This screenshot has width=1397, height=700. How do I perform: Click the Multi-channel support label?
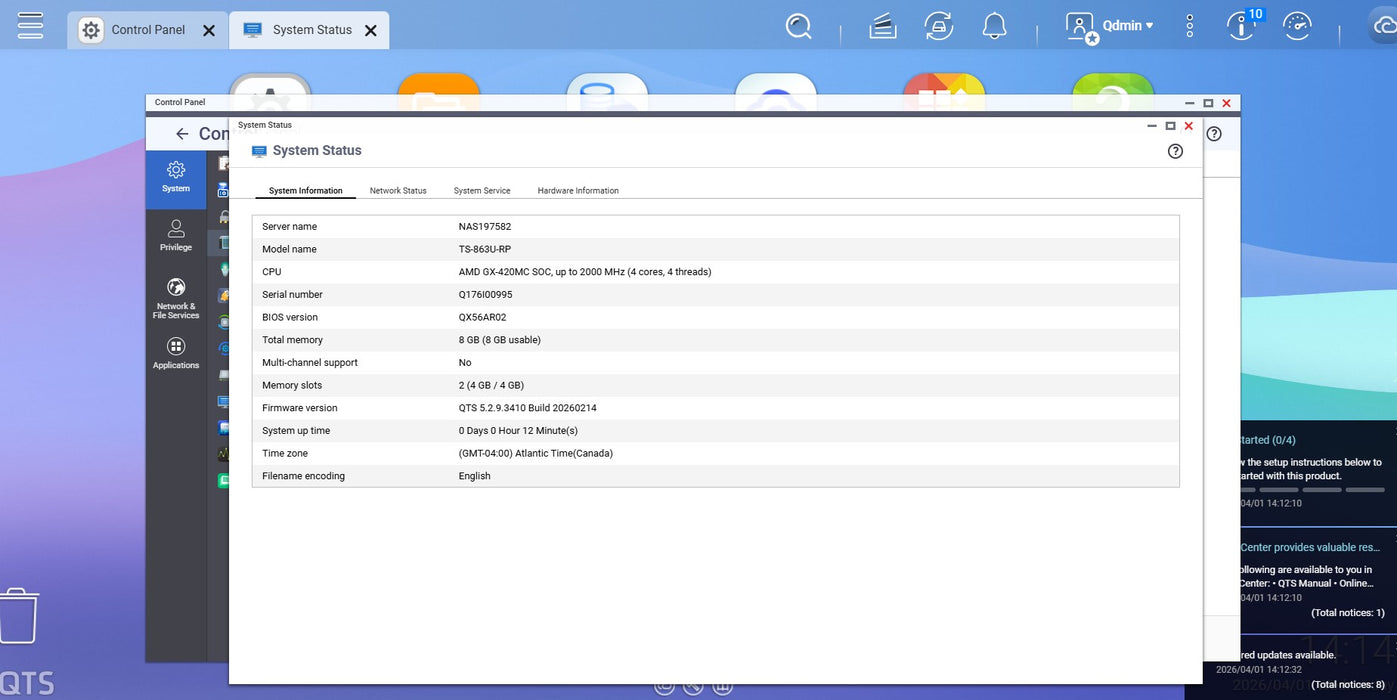310,363
